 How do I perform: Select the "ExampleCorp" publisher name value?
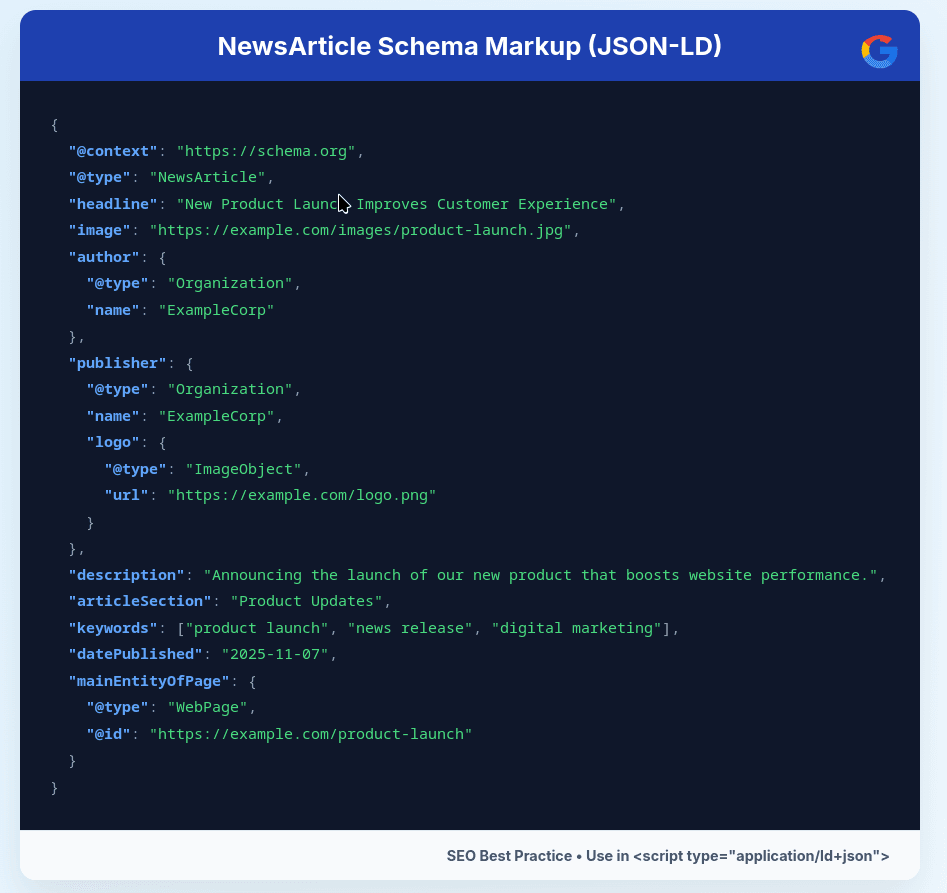point(217,416)
